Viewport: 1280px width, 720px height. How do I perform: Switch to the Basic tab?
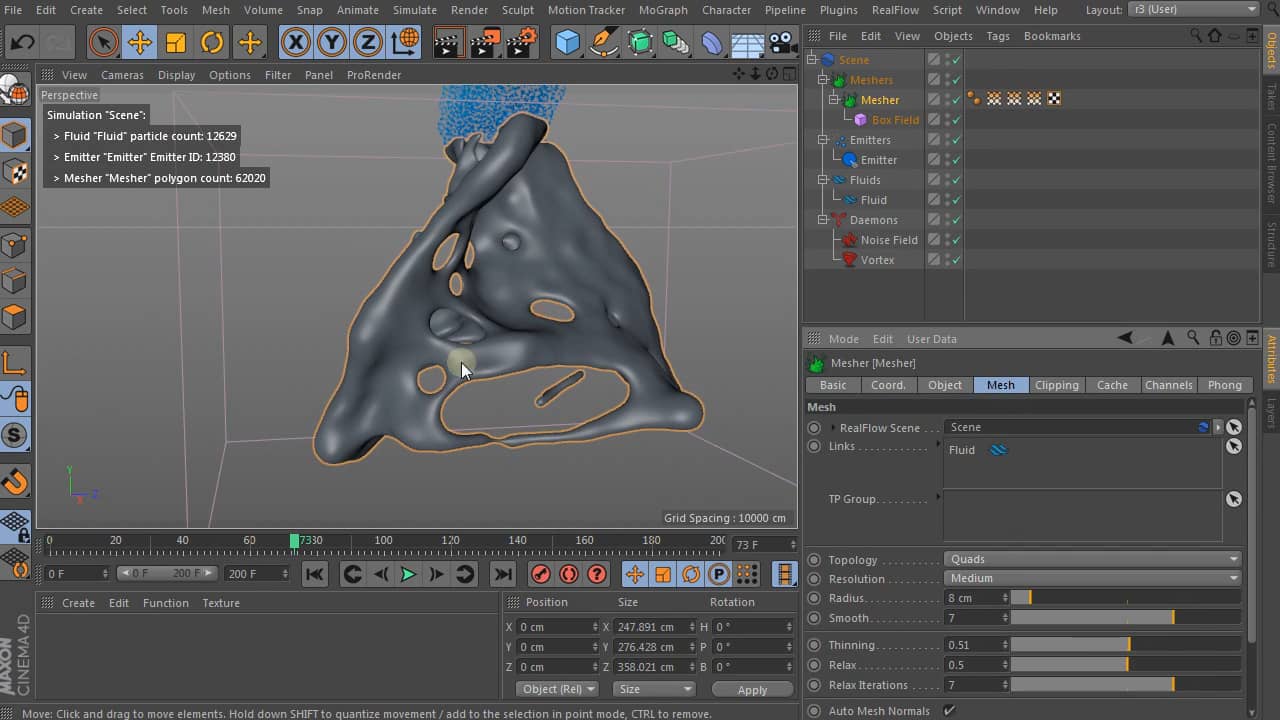point(833,385)
